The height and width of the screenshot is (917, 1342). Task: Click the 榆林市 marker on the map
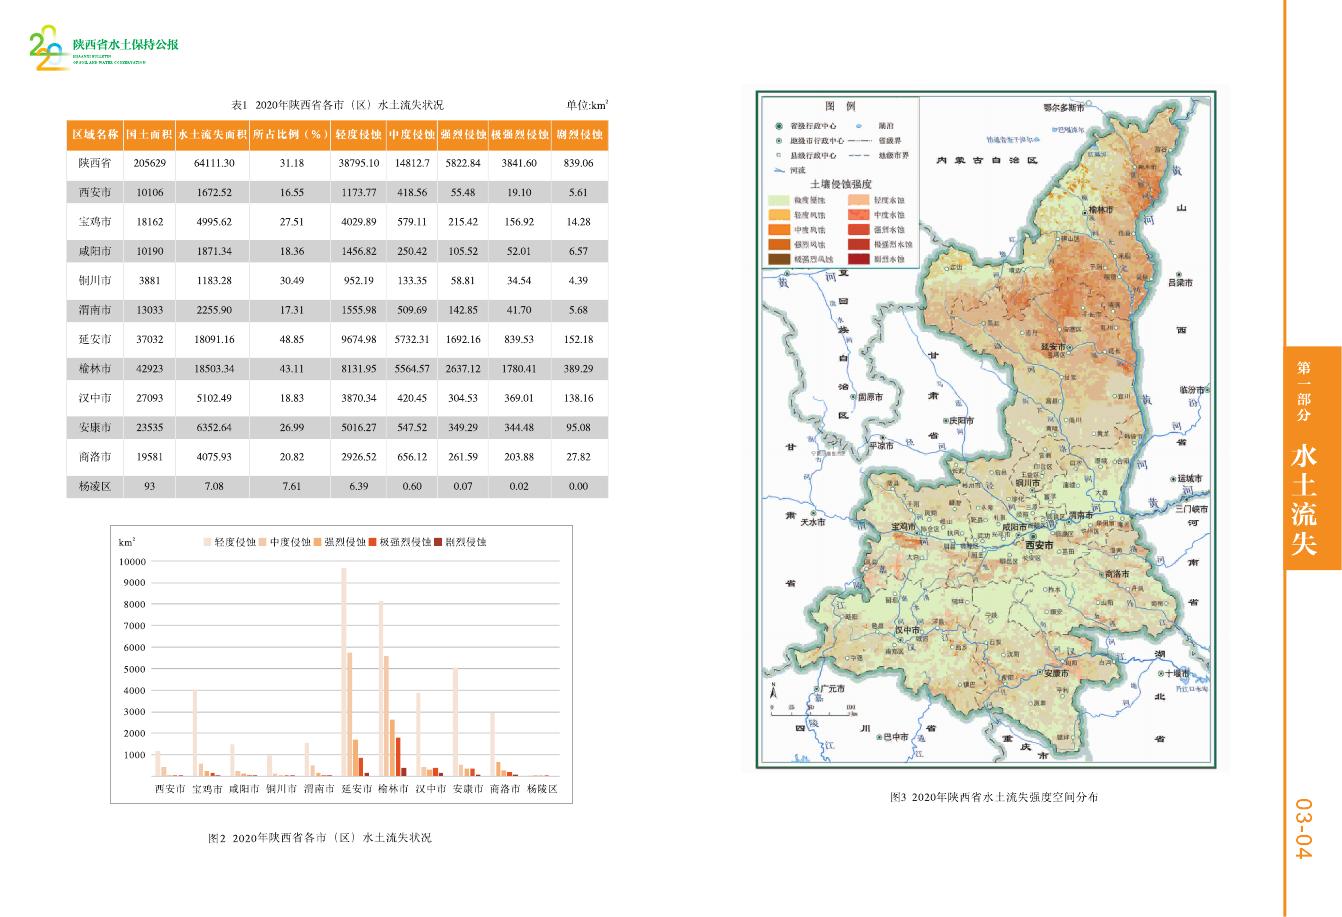point(1084,211)
